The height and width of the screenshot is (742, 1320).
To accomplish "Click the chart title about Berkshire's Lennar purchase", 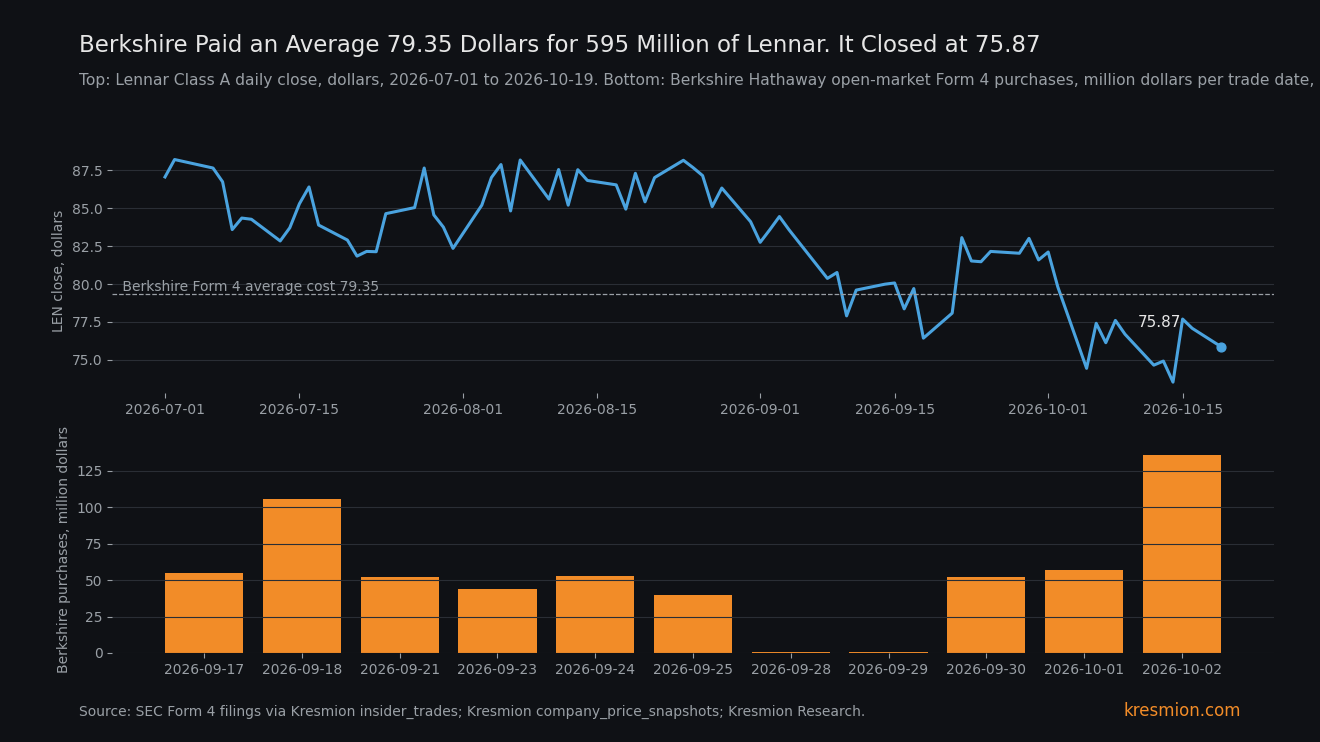I will pyautogui.click(x=559, y=45).
